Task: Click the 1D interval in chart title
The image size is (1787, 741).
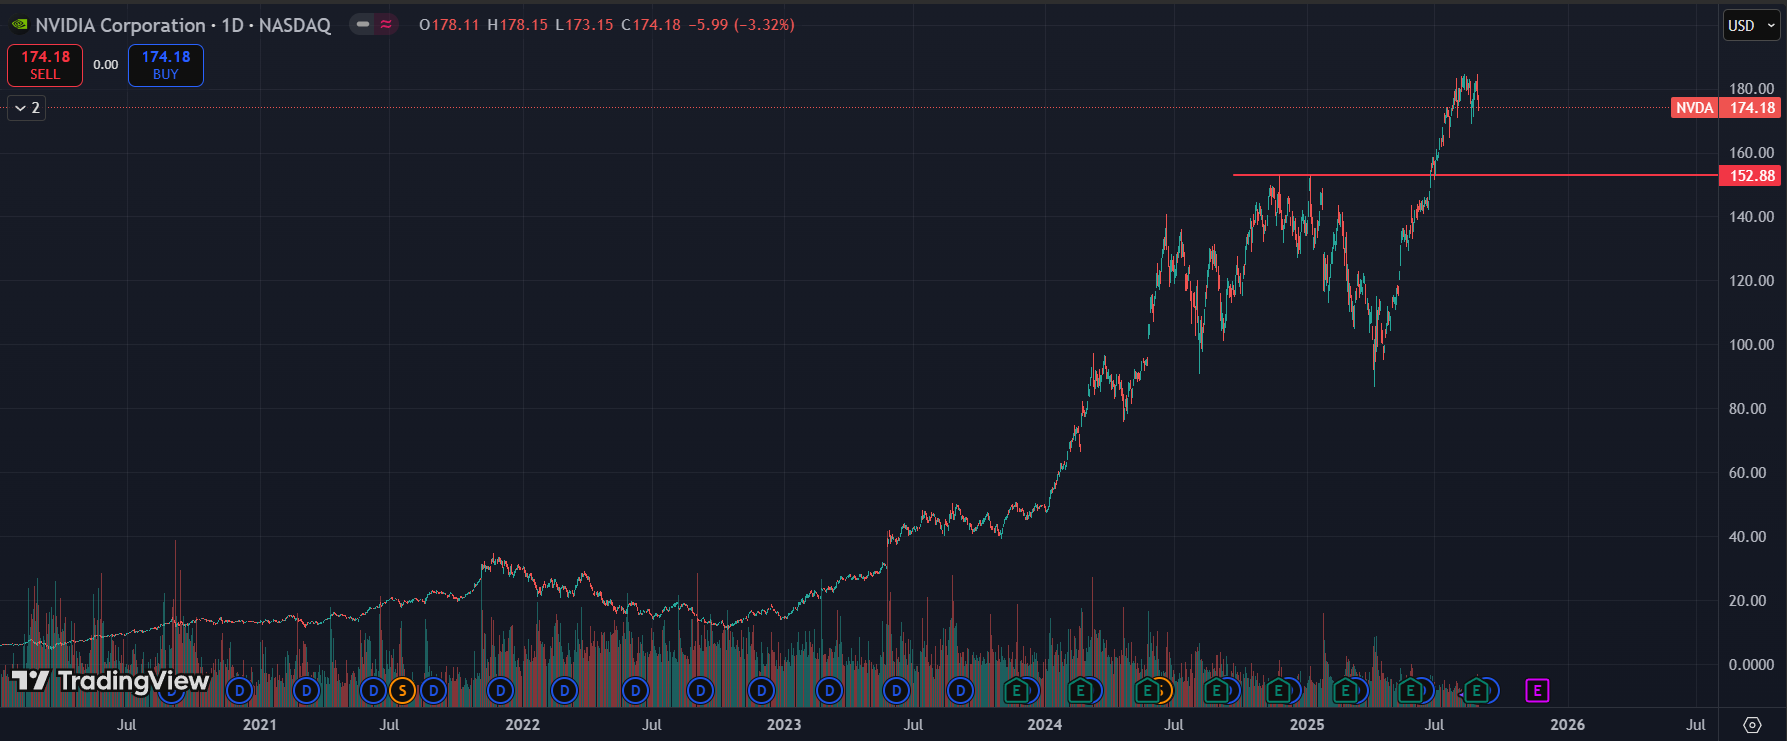Action: 233,25
